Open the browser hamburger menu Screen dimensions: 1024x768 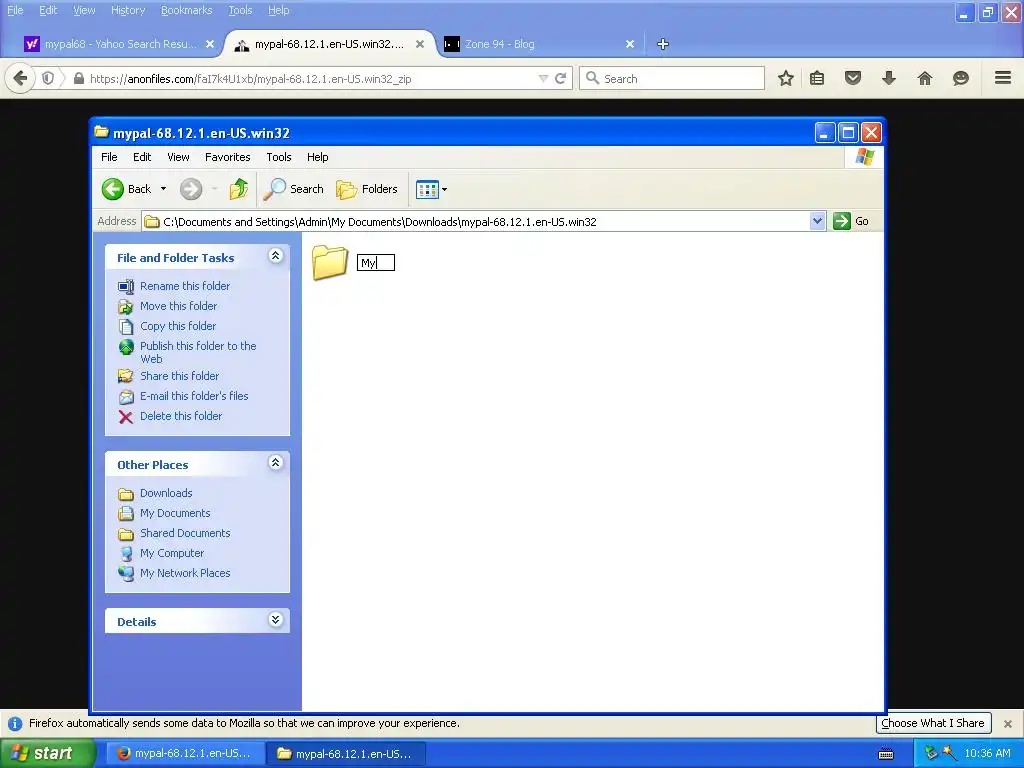[x=1003, y=78]
